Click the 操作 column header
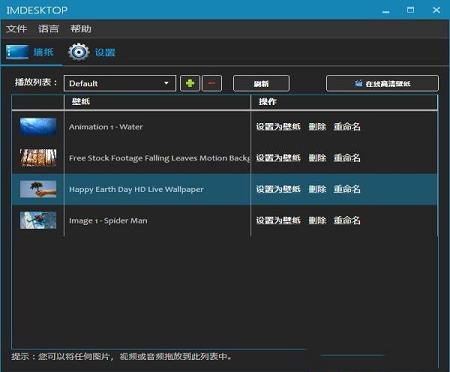This screenshot has width=450, height=372. [267, 102]
